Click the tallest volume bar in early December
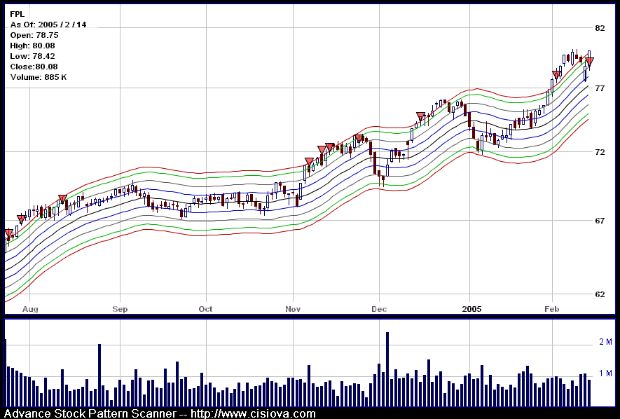 (388, 369)
